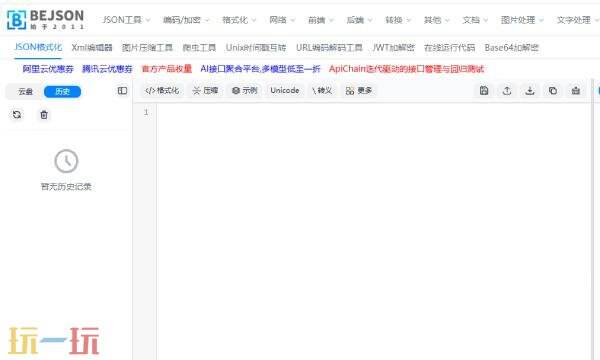Format JSON with the 格式化 button

(162, 91)
